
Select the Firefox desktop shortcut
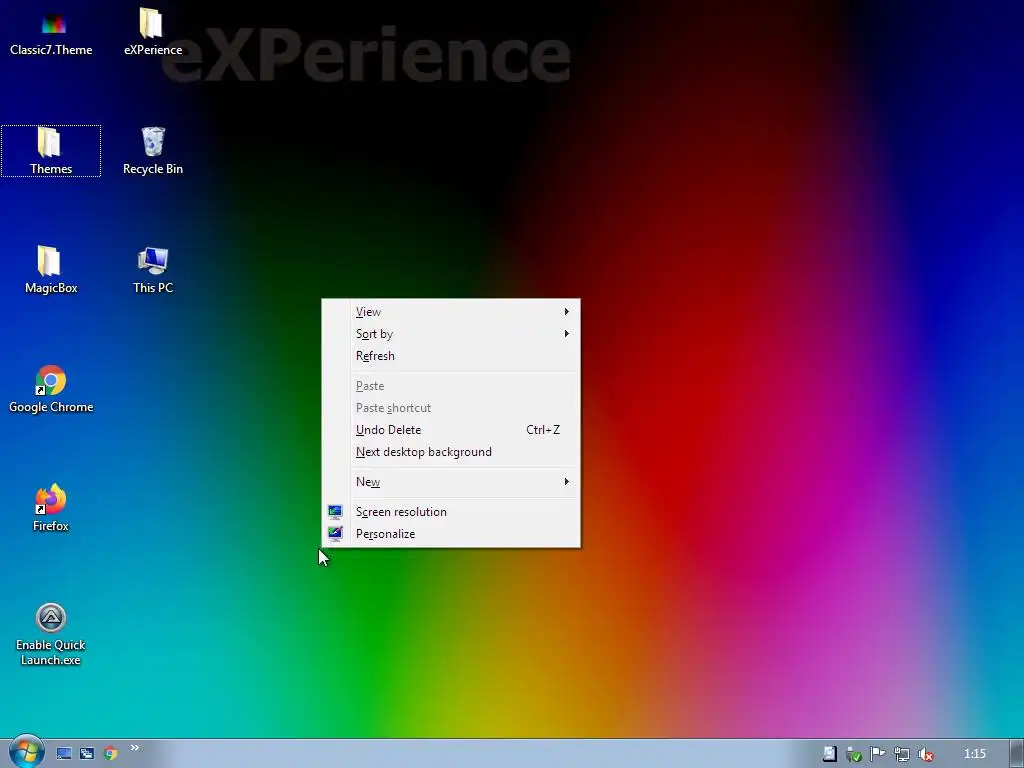tap(51, 508)
